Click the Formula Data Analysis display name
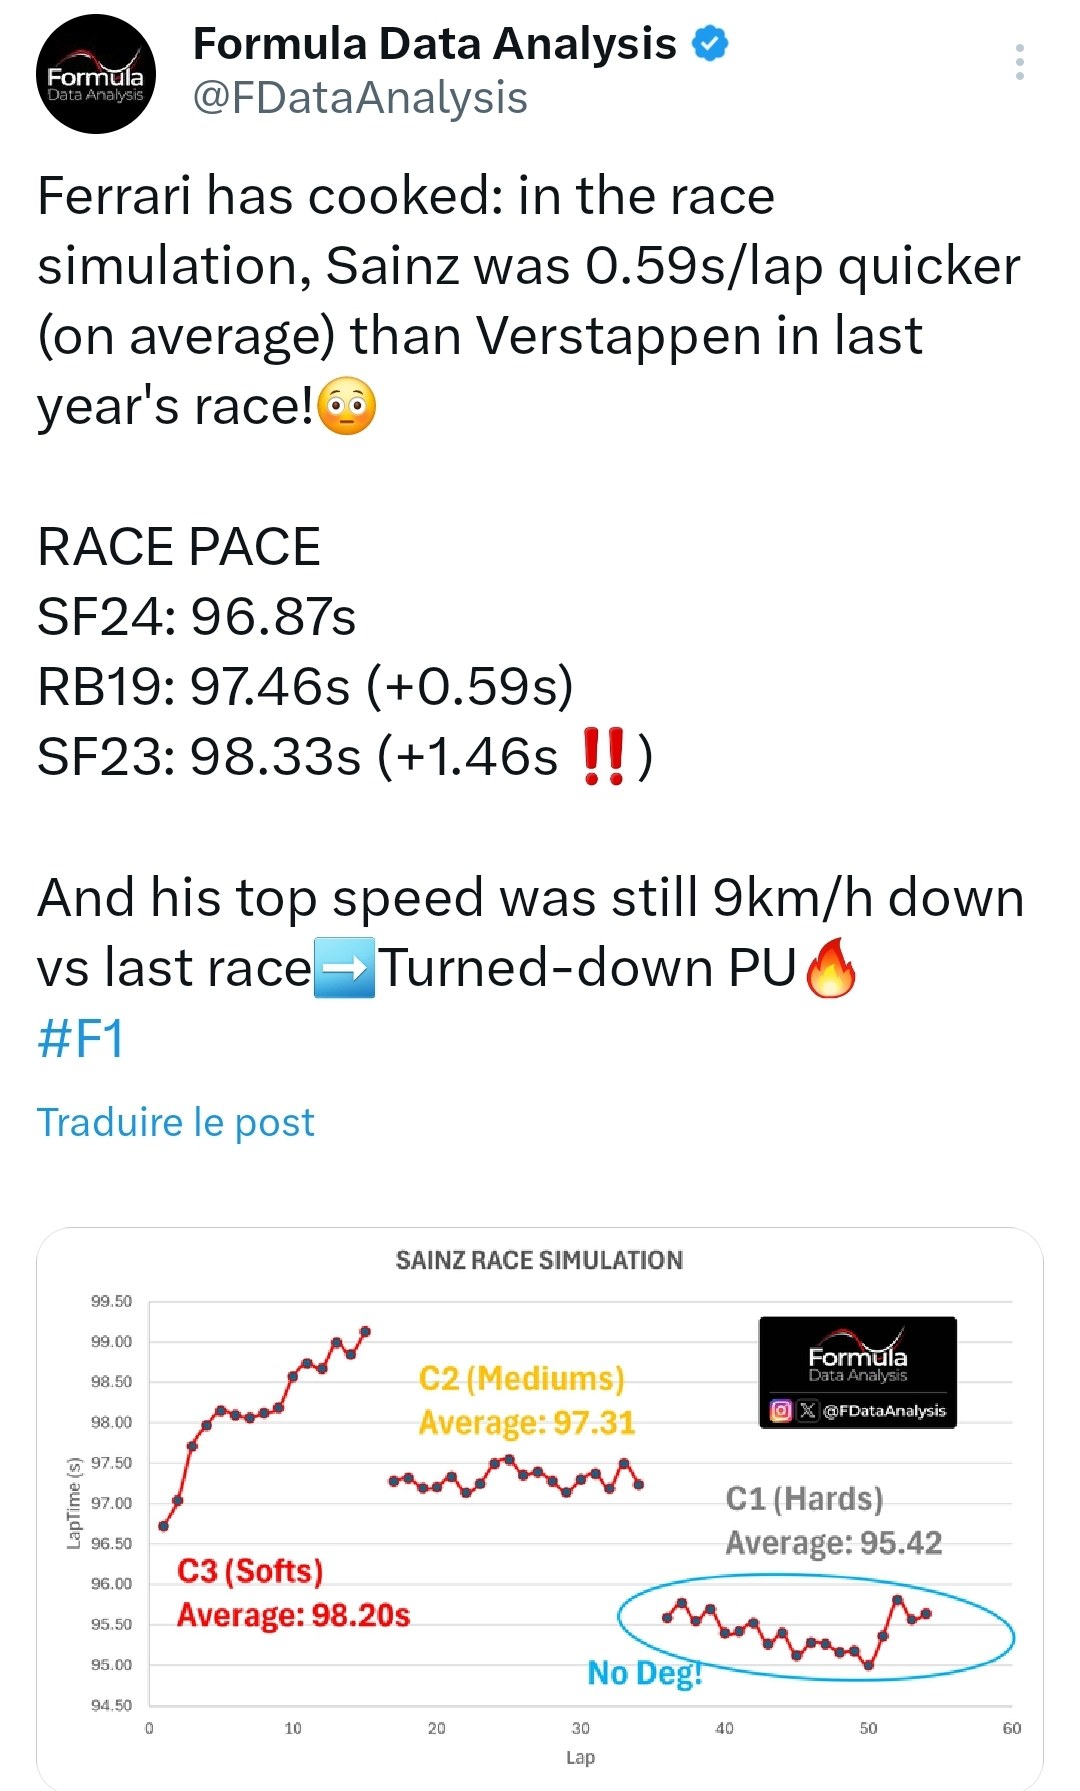The image size is (1080, 1791). tap(435, 44)
